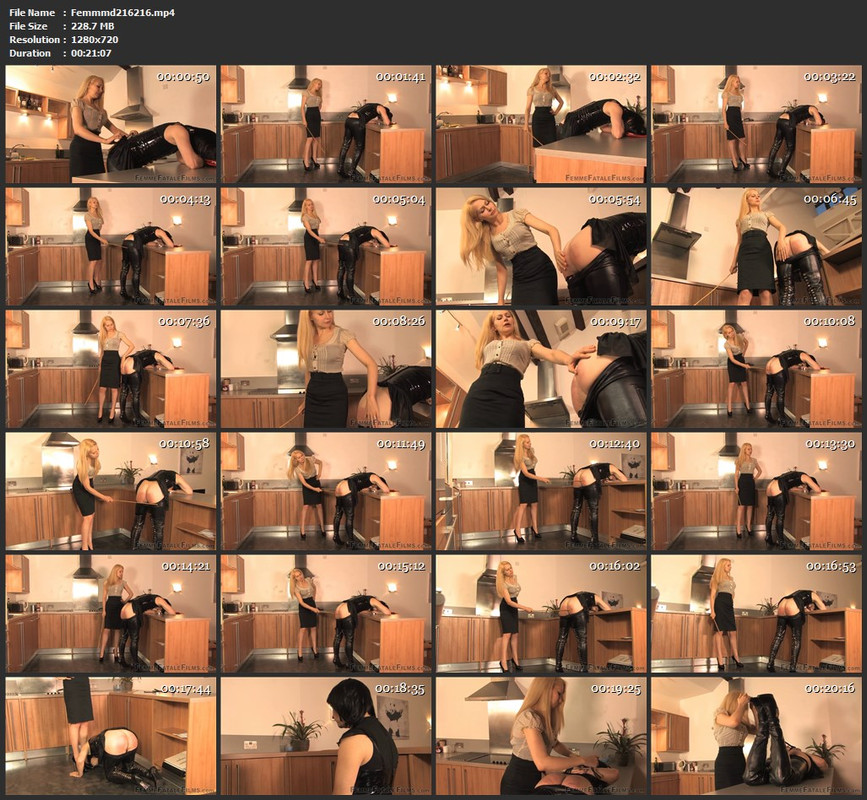This screenshot has width=867, height=800.
Task: Click the thumbnail at 00:09:17
Action: click(x=541, y=369)
